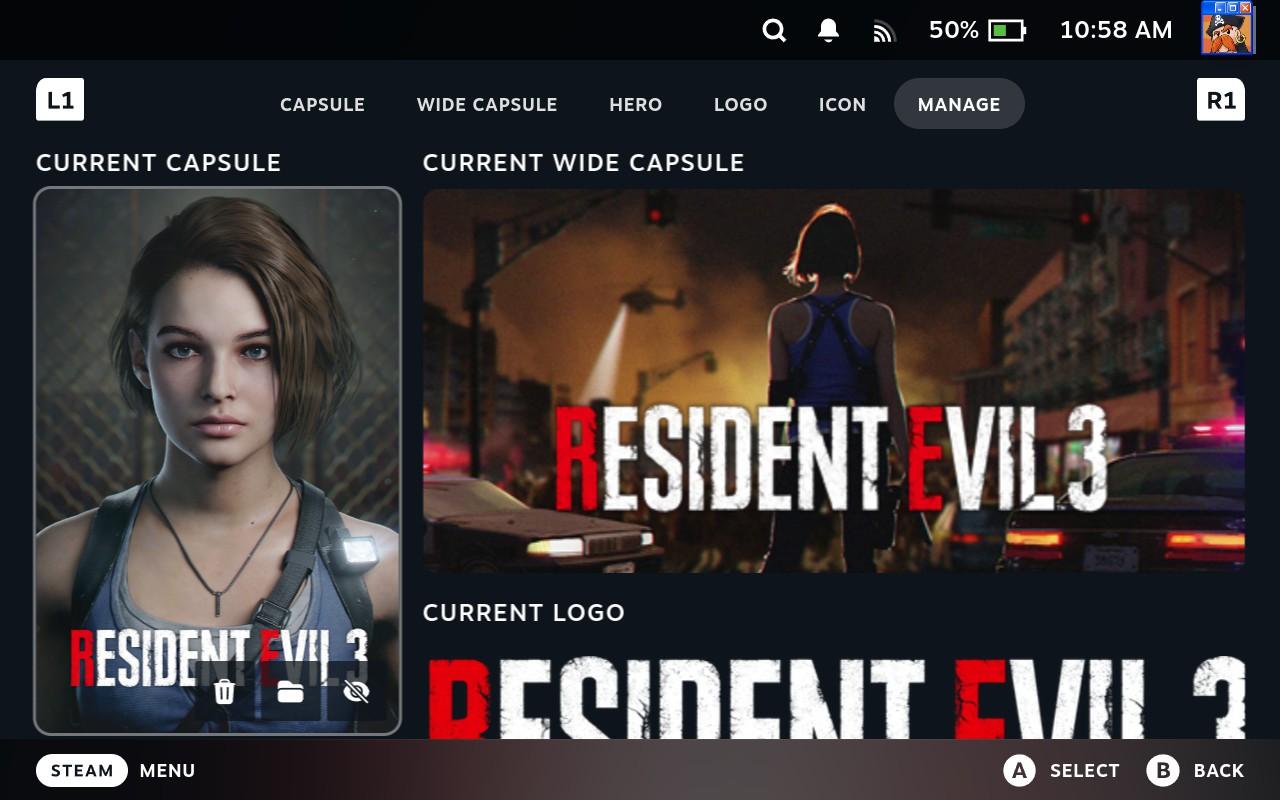Hide the current capsule with eye-slash icon
1280x800 pixels.
click(356, 691)
